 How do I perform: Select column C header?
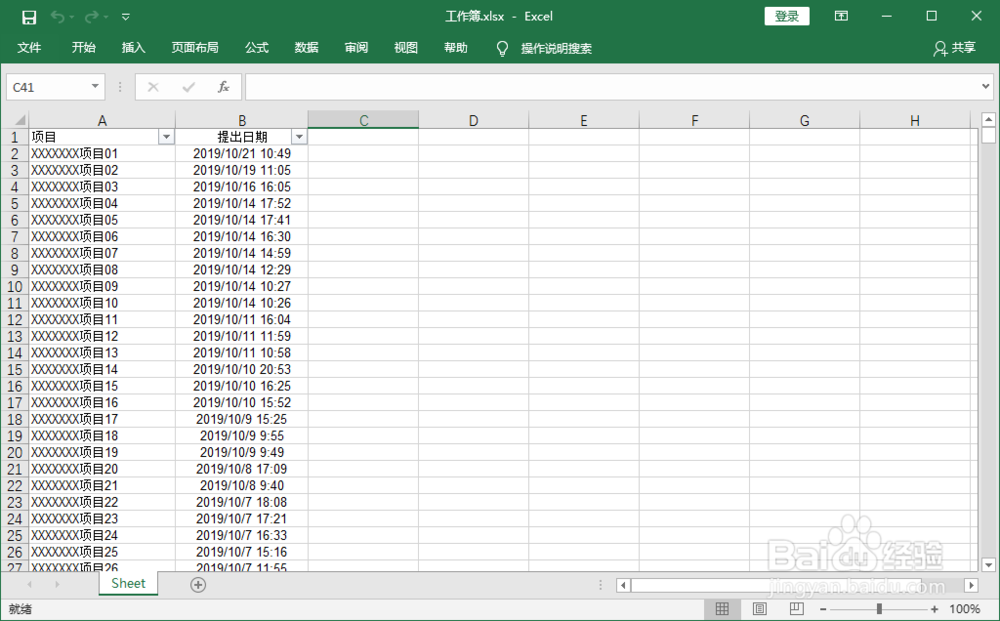[364, 120]
